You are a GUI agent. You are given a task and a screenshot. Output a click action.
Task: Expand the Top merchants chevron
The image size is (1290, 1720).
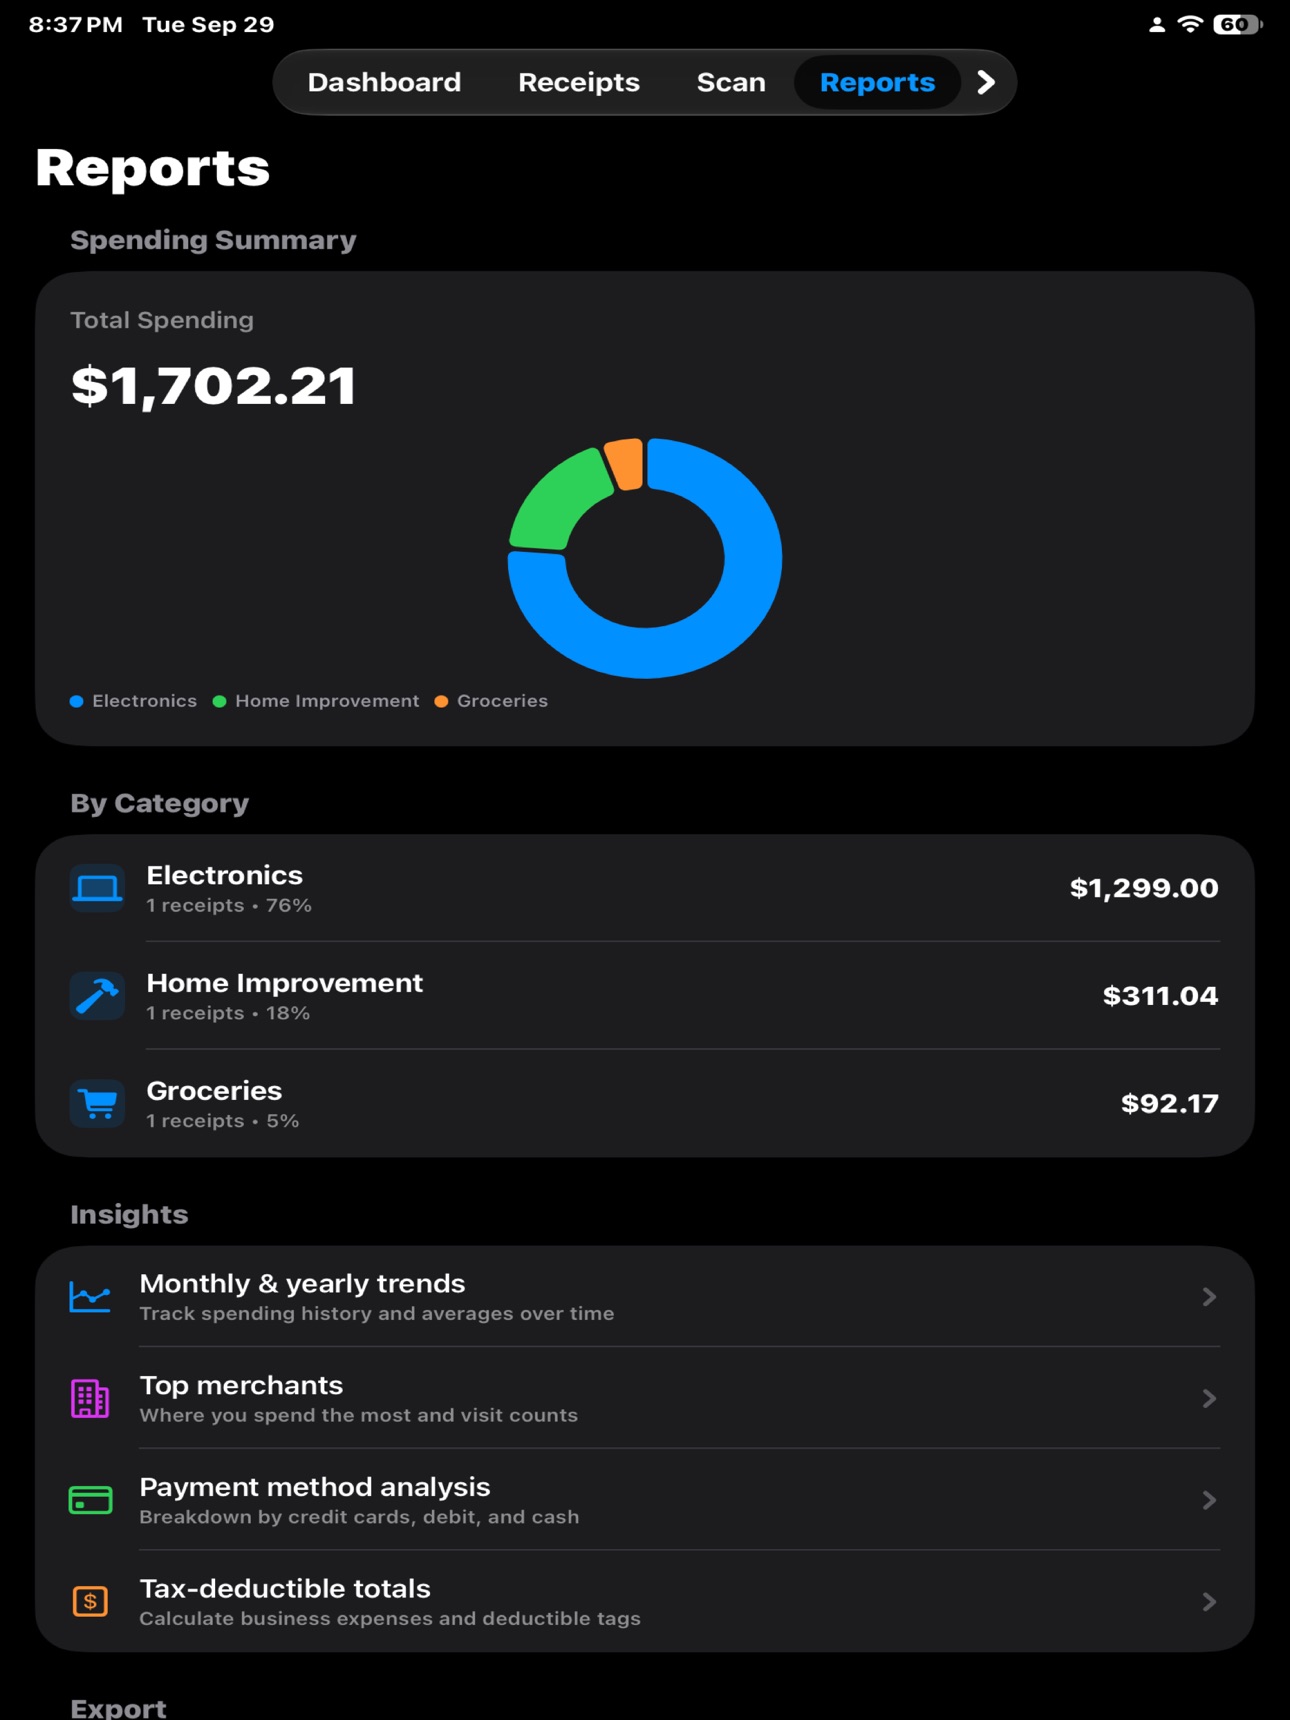1209,1399
